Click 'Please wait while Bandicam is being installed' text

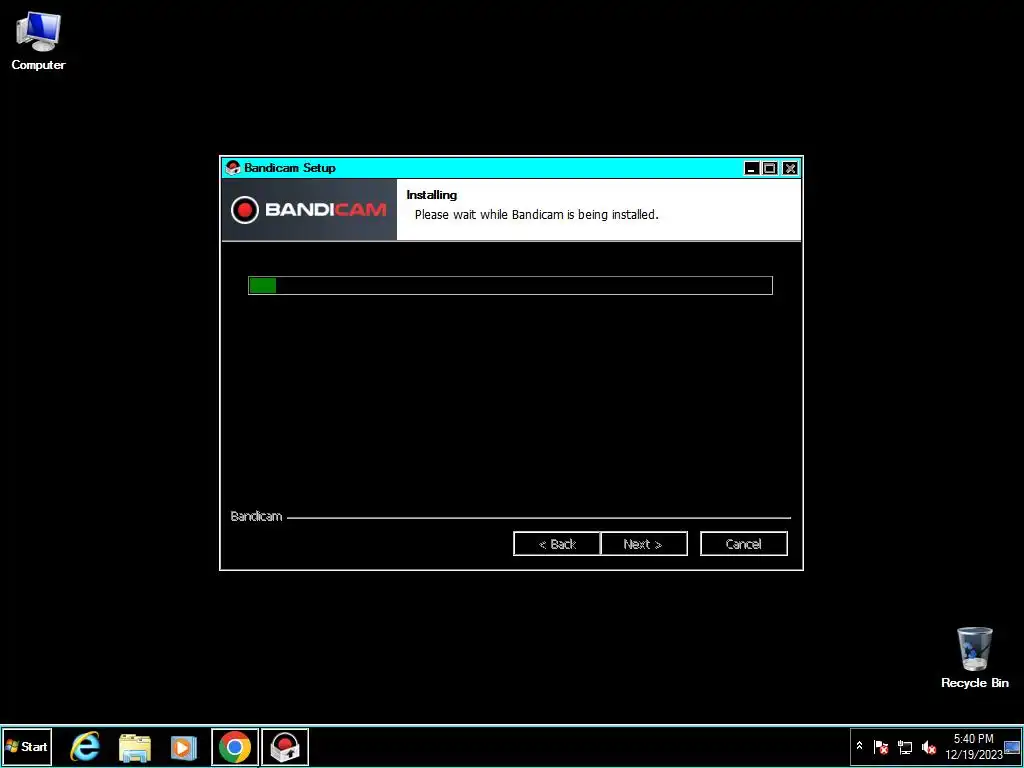click(536, 214)
